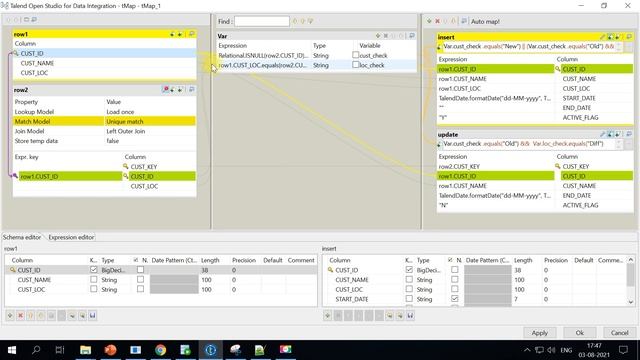The width and height of the screenshot is (640, 360).
Task: Click the Cancel button
Action: pyautogui.click(x=619, y=333)
